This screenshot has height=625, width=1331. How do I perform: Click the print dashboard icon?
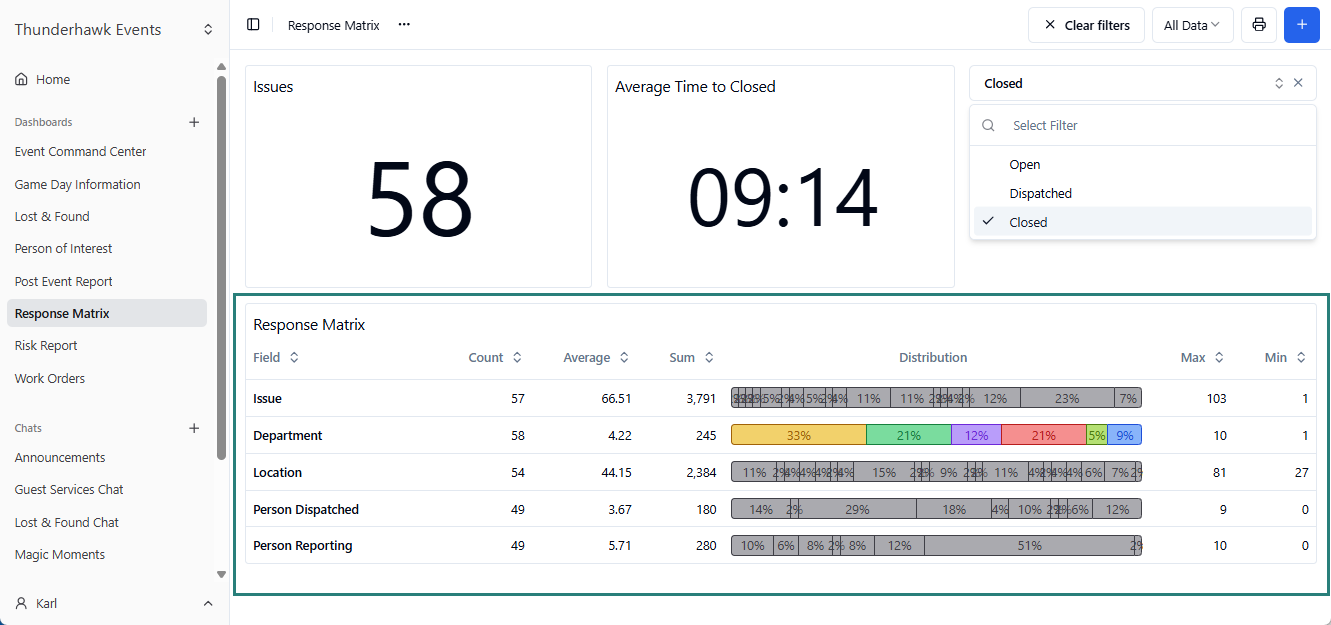tap(1258, 25)
